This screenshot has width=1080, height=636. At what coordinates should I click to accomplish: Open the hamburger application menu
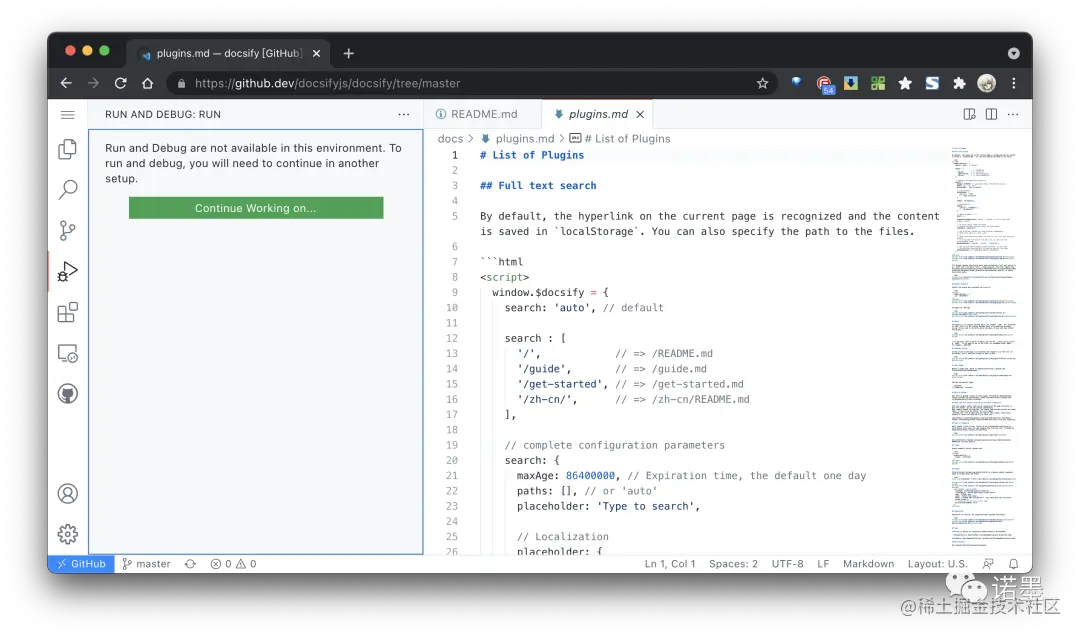point(68,114)
